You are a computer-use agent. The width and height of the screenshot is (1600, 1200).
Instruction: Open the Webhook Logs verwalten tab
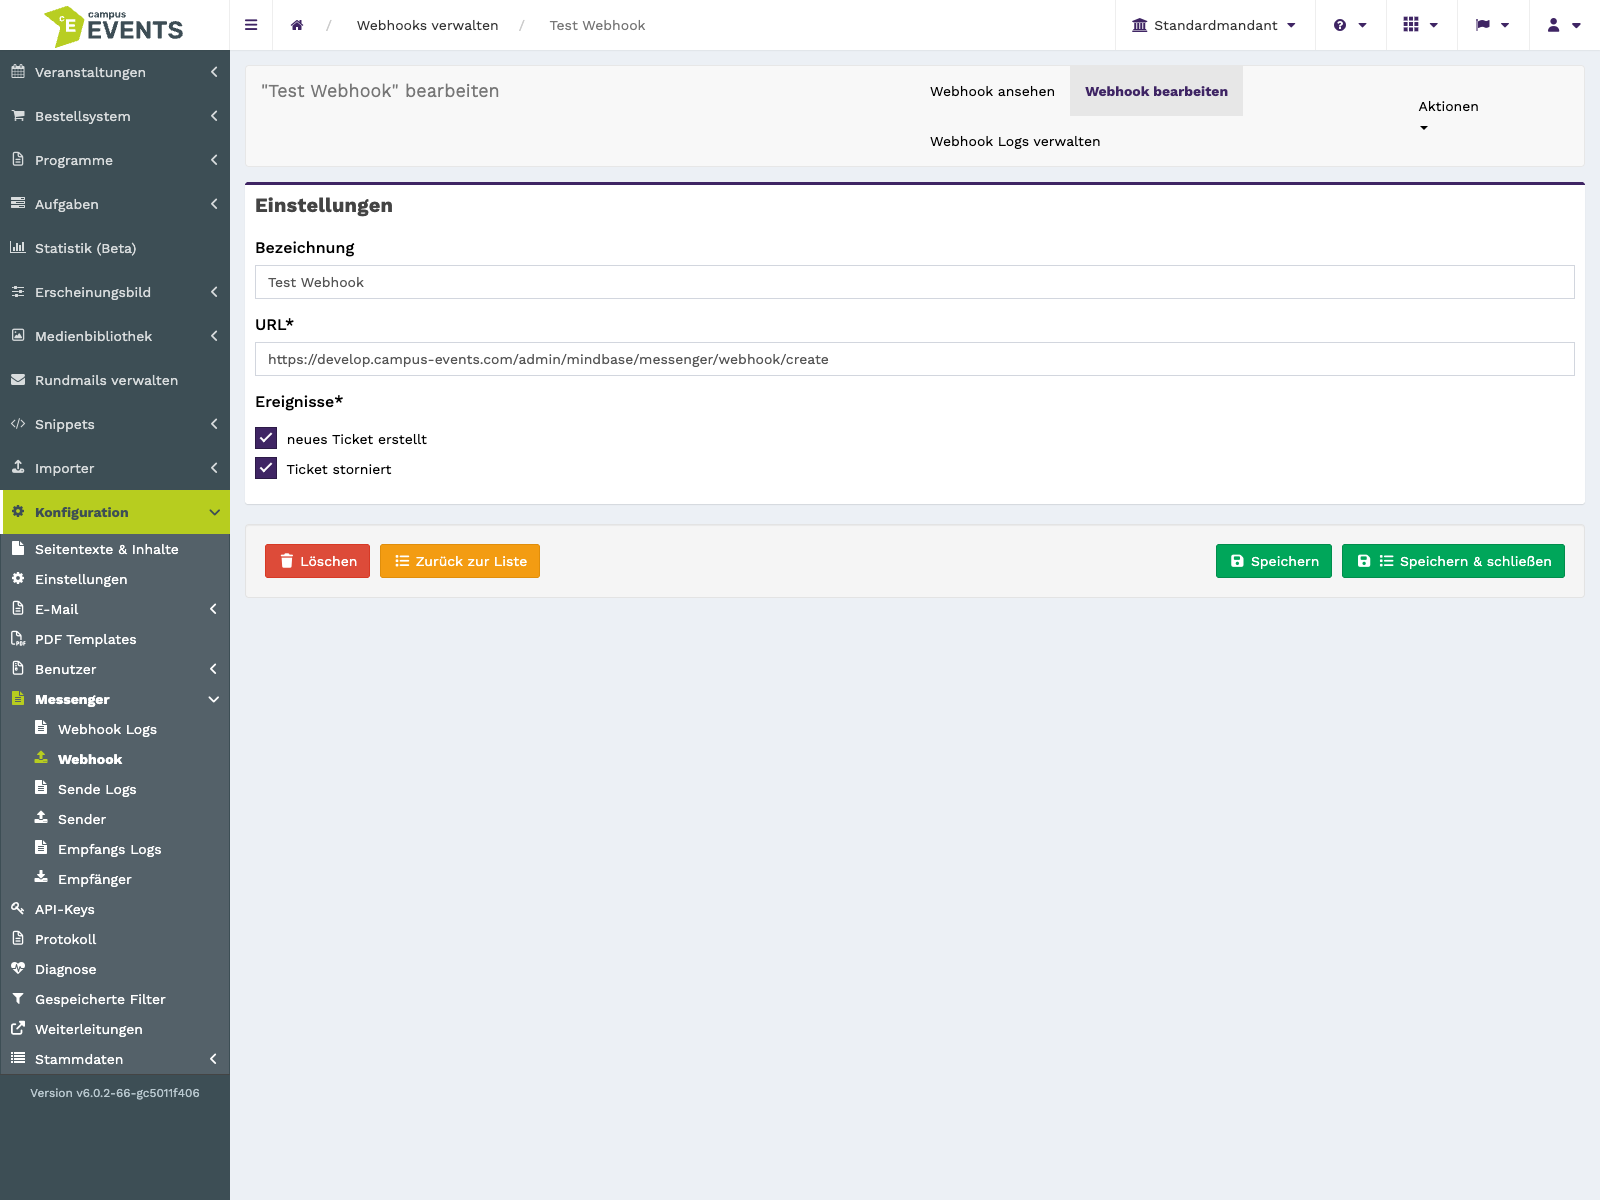pos(1015,141)
